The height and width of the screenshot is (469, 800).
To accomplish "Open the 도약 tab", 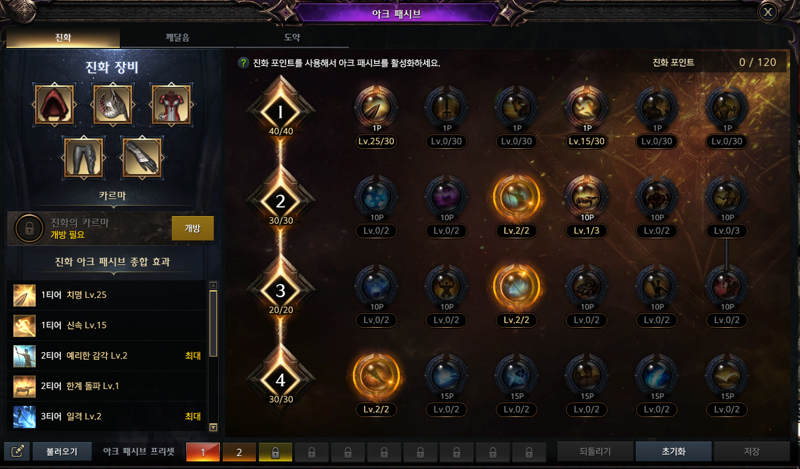I will pyautogui.click(x=292, y=38).
